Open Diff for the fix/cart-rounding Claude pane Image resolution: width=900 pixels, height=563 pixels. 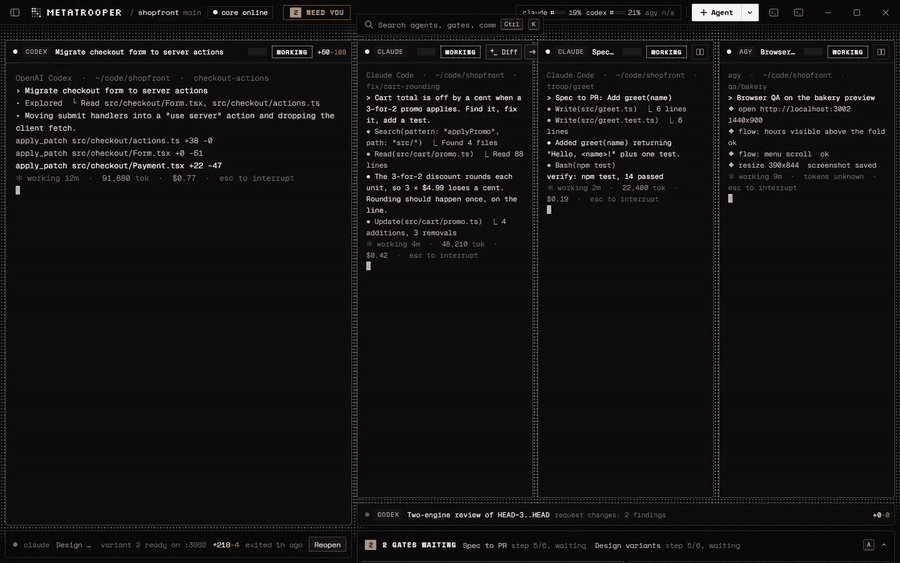(503, 52)
